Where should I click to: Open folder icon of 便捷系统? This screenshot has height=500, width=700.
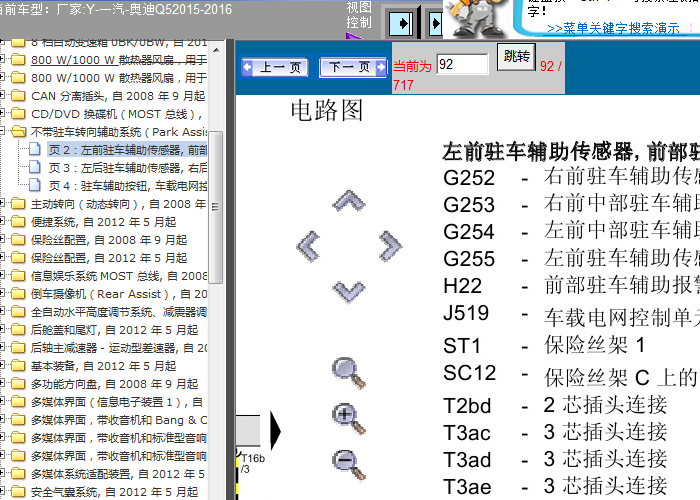pos(18,221)
